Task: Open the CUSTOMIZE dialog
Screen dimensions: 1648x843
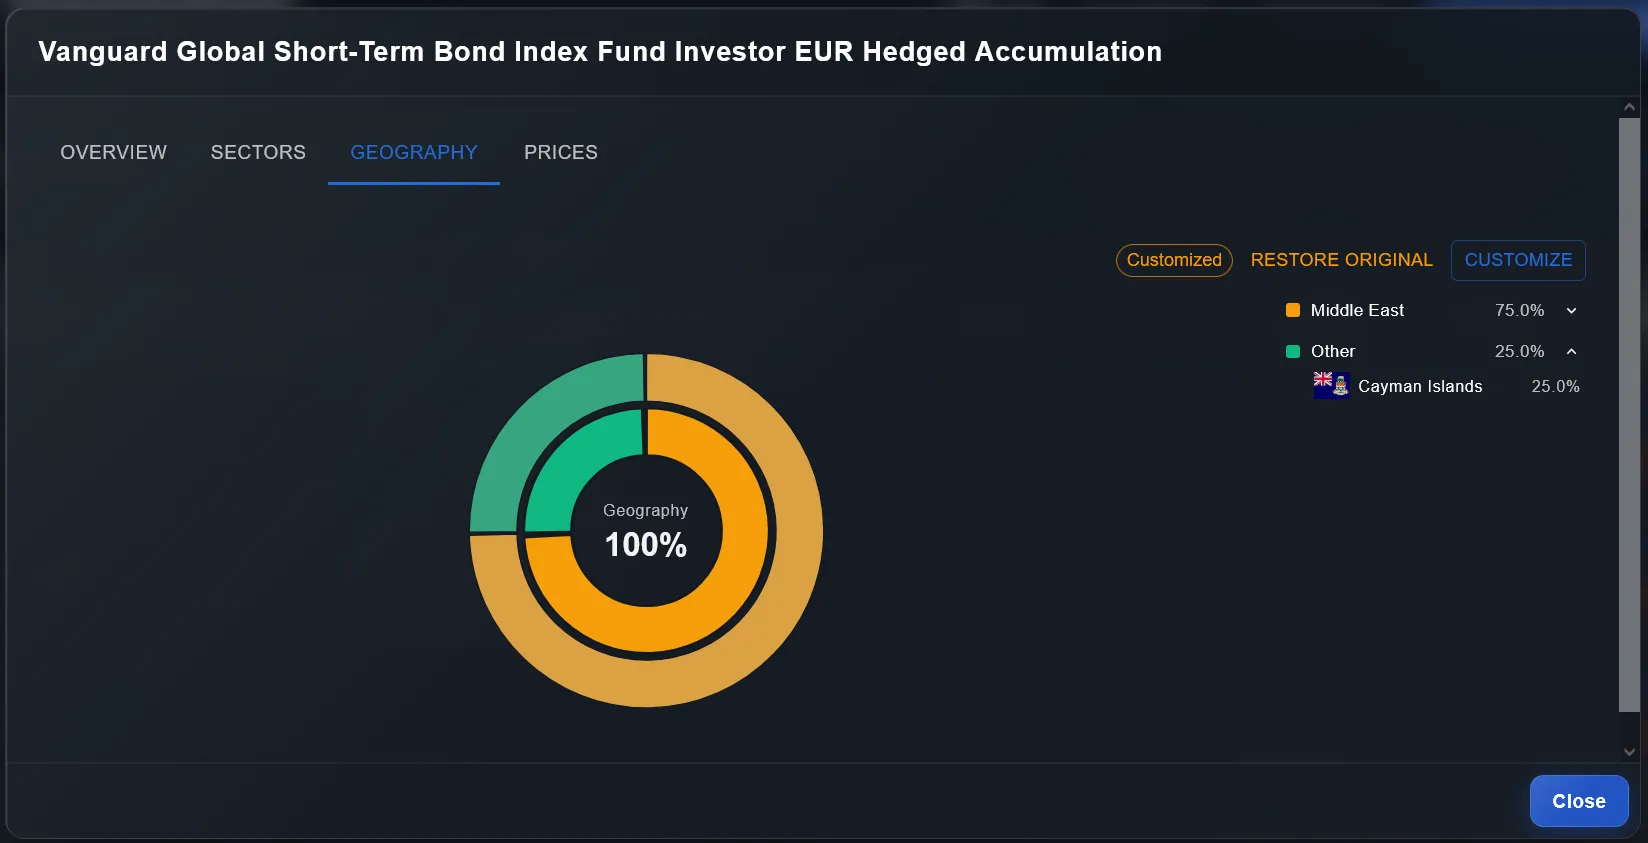Action: 1518,260
